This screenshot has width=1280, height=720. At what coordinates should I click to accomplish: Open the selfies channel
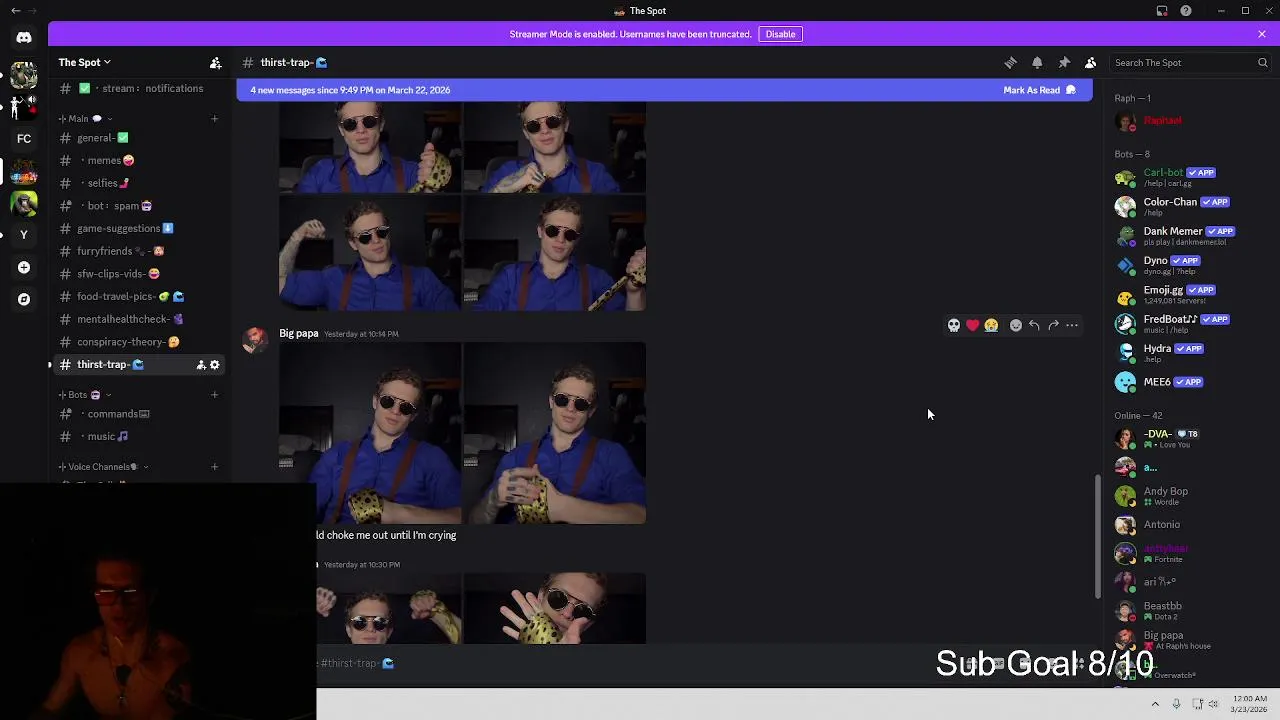click(x=139, y=183)
